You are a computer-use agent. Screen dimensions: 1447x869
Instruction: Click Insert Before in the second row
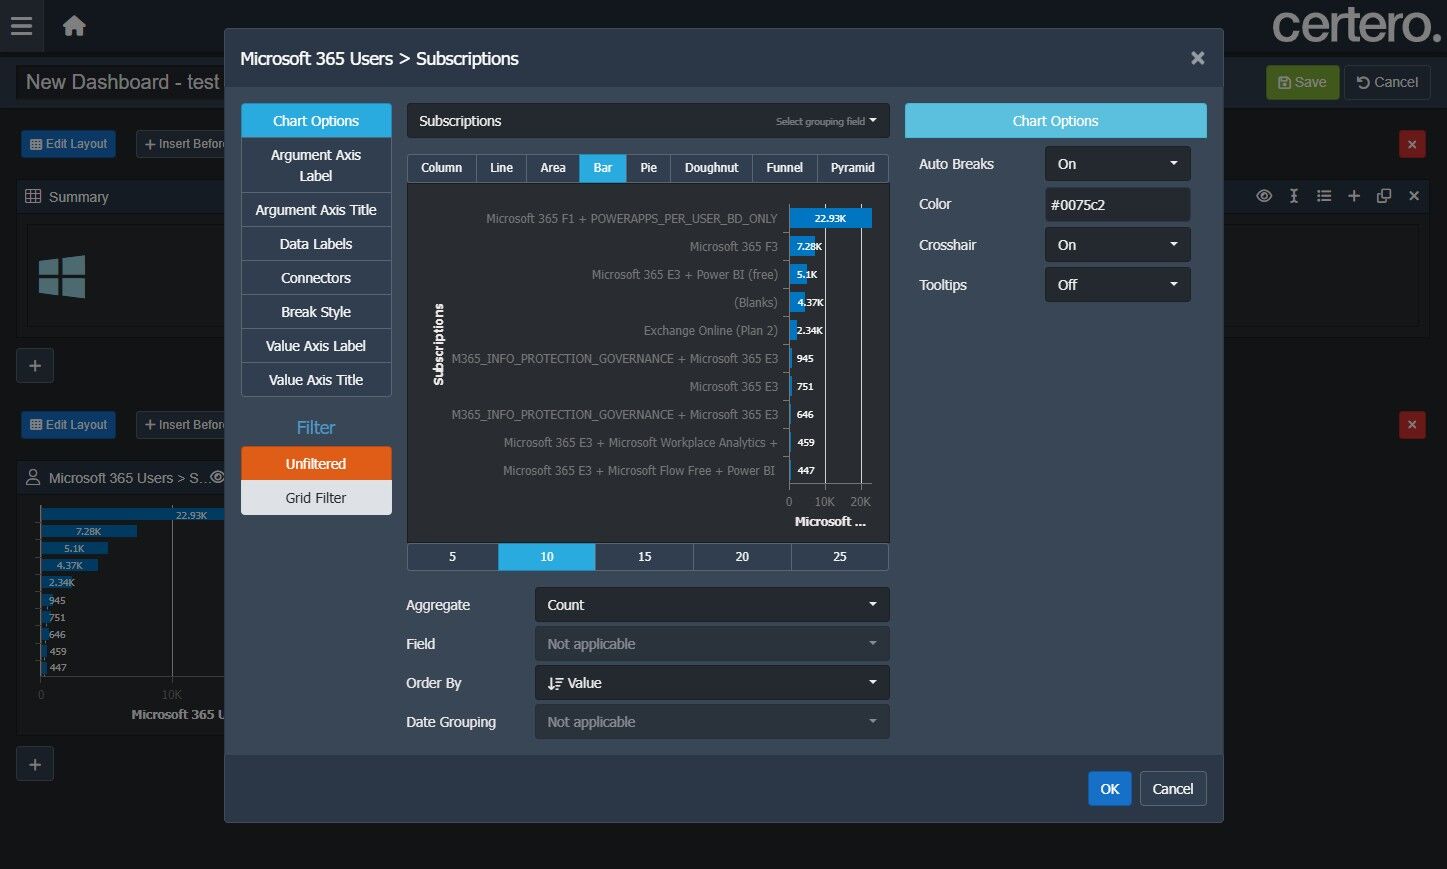point(183,425)
